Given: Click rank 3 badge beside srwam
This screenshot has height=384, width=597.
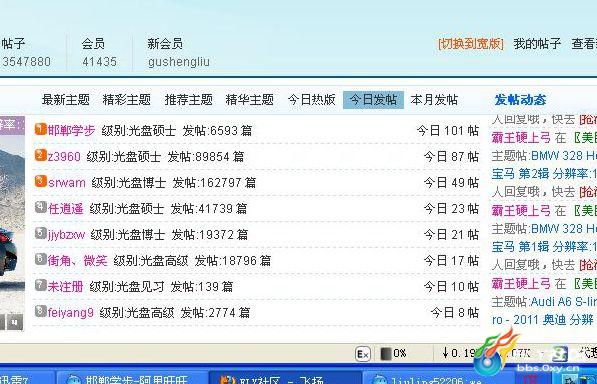Looking at the screenshot, I should coord(41,181).
